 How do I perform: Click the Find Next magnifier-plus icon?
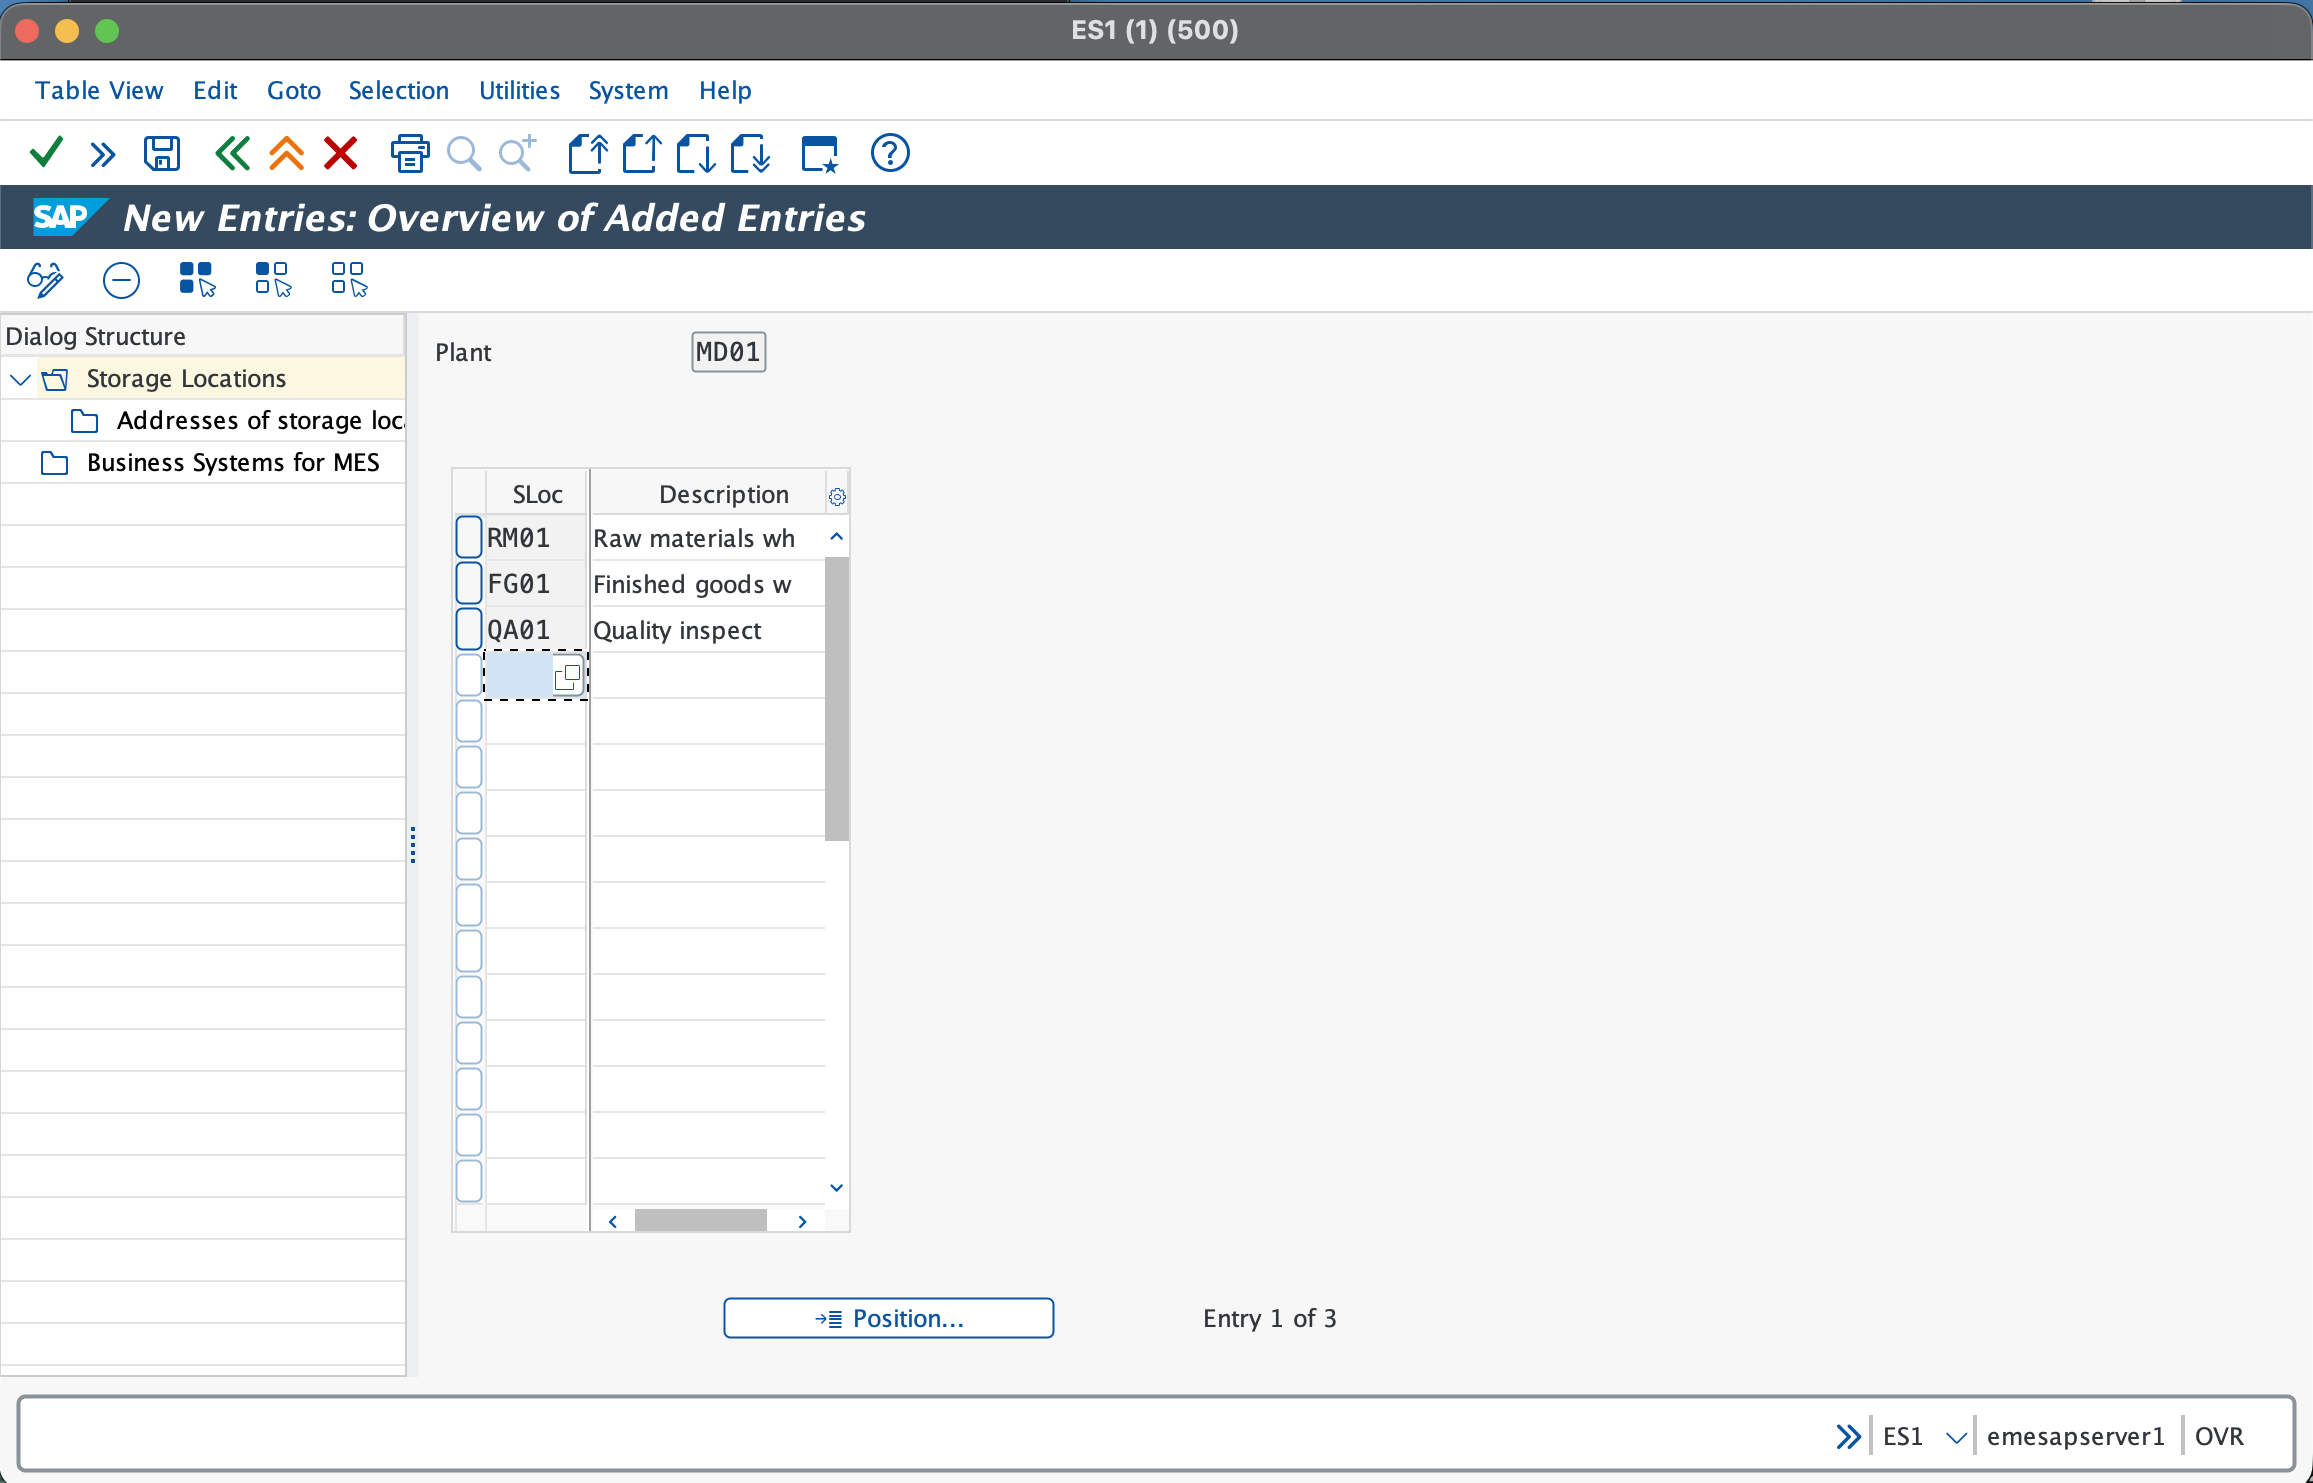click(518, 154)
